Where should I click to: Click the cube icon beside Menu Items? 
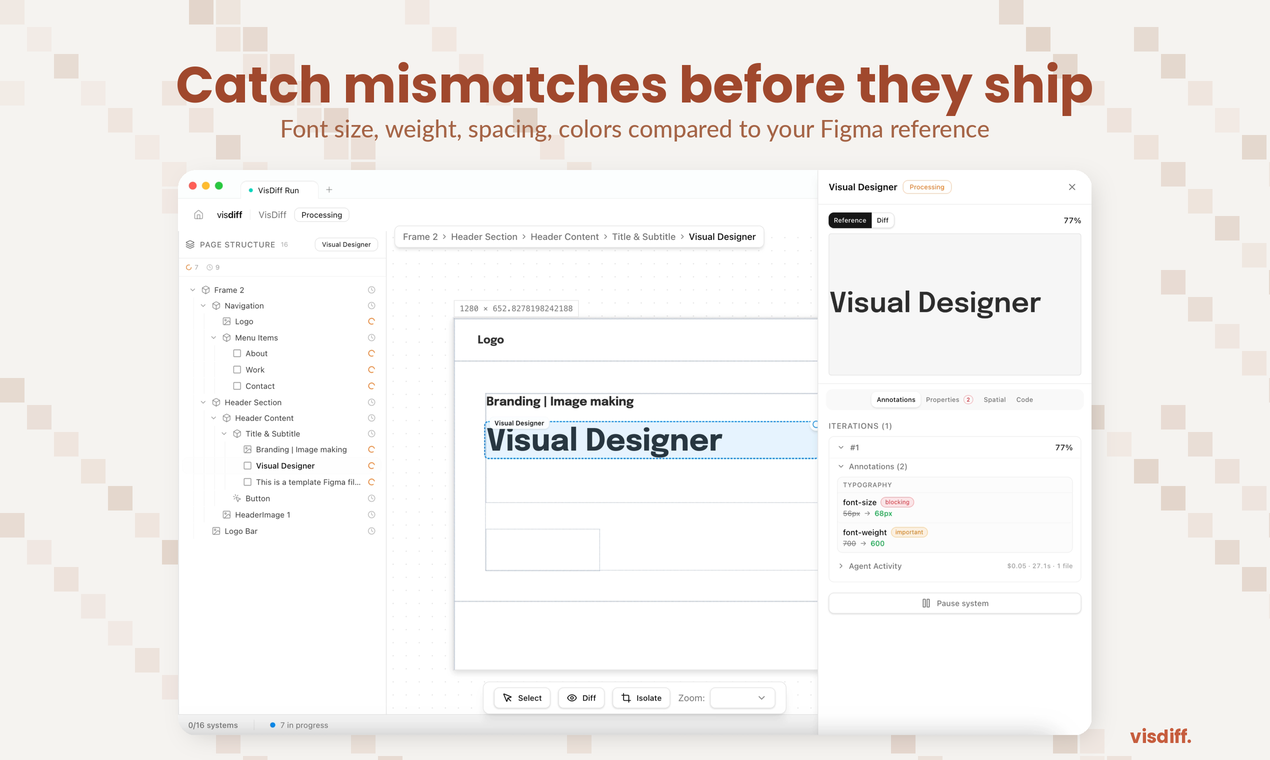226,338
